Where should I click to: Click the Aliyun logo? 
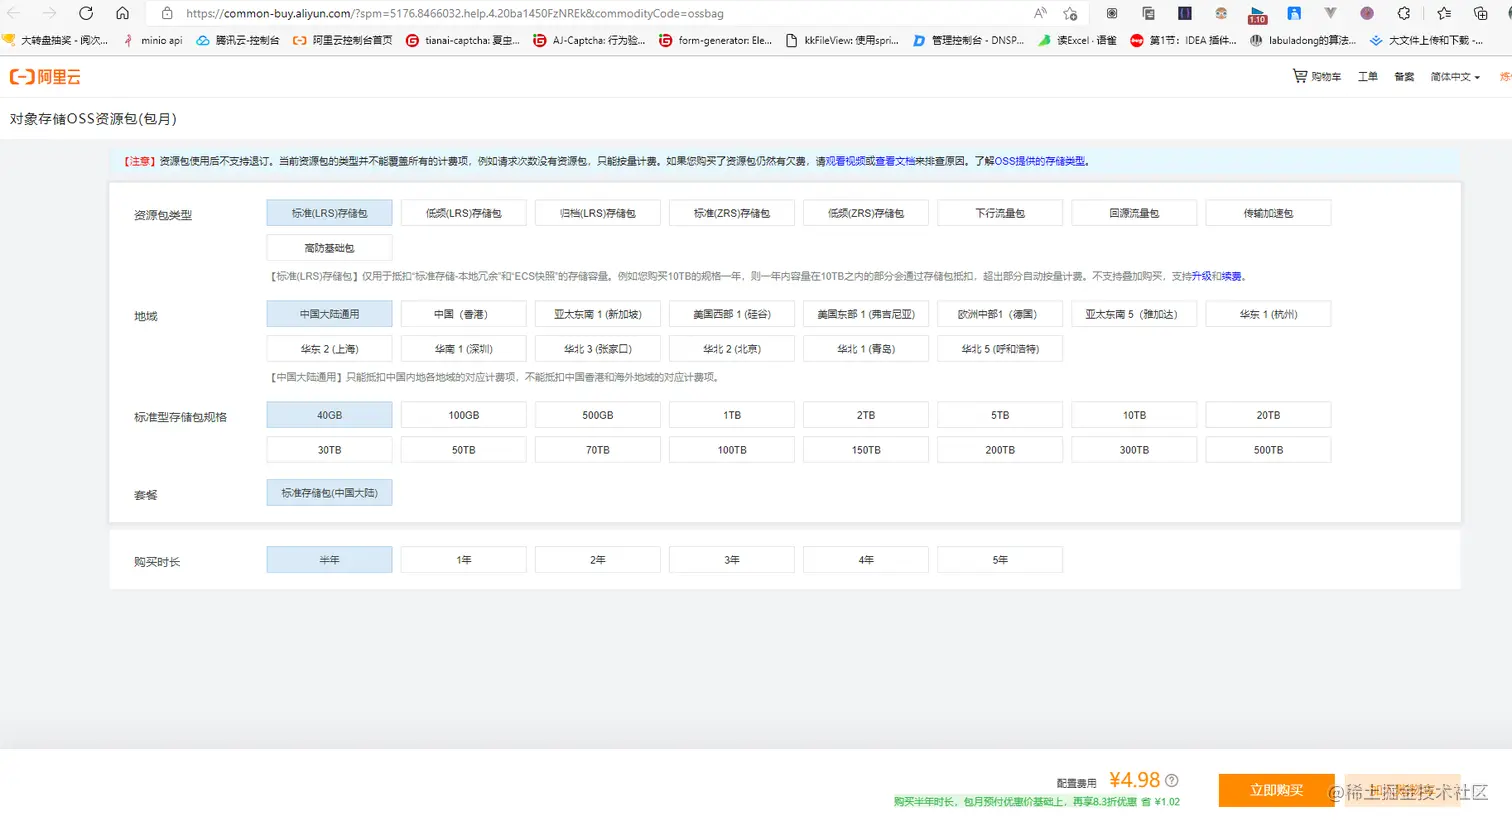pyautogui.click(x=45, y=77)
